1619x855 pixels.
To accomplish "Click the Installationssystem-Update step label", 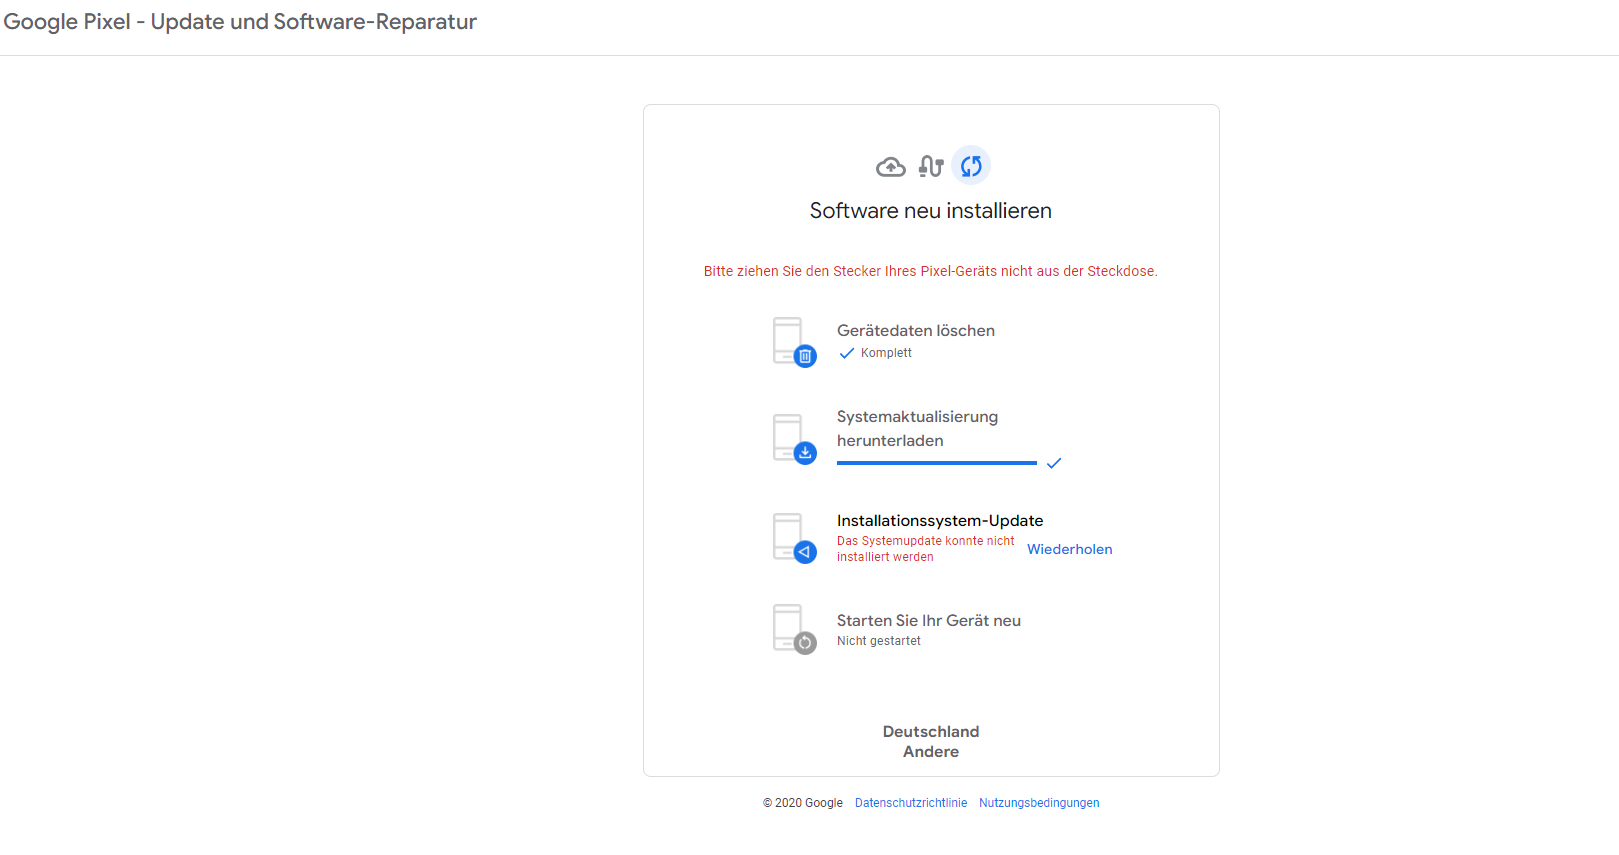I will pos(940,521).
